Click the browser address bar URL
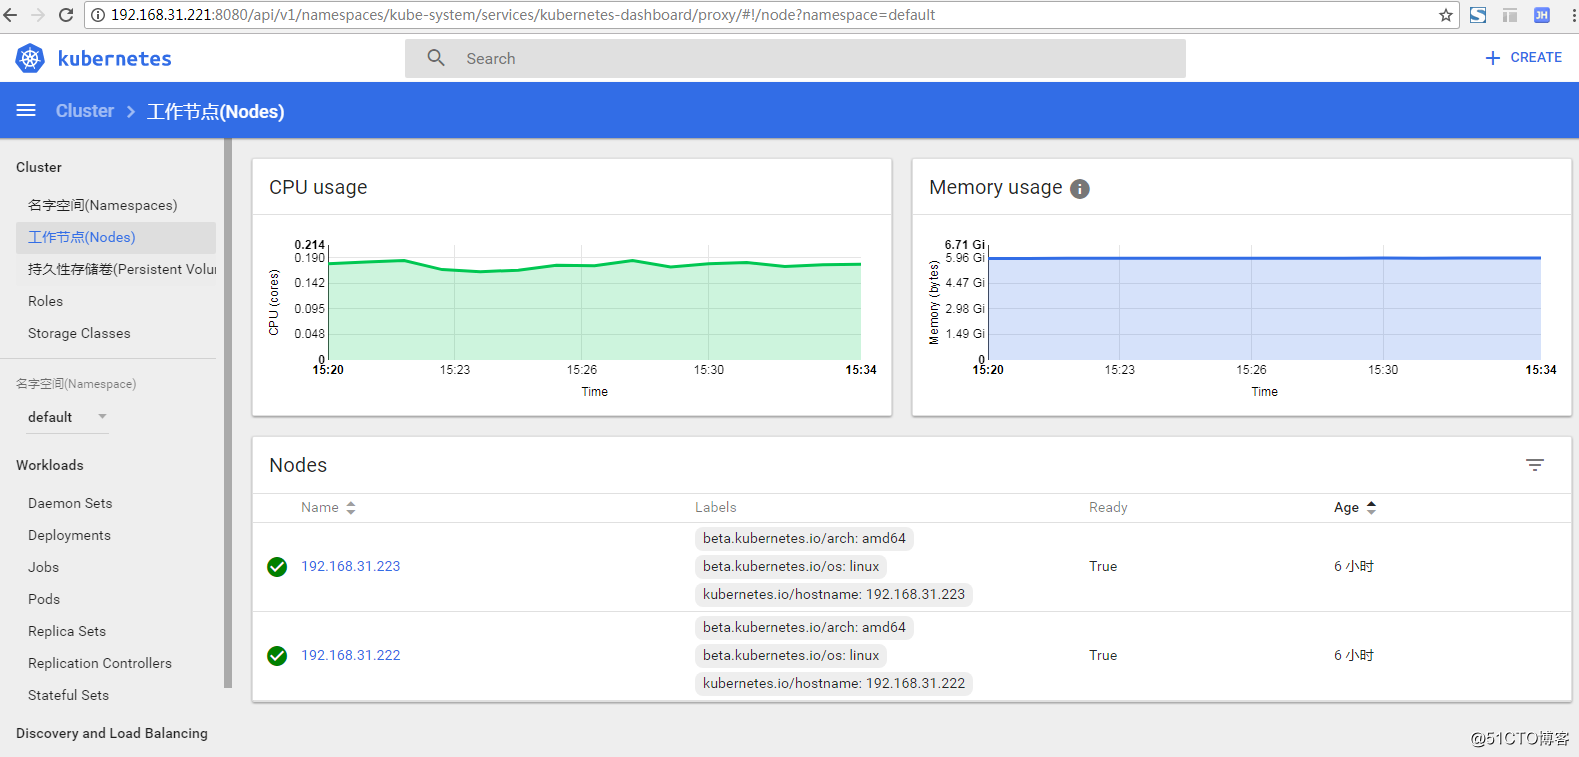1579x757 pixels. [x=523, y=15]
